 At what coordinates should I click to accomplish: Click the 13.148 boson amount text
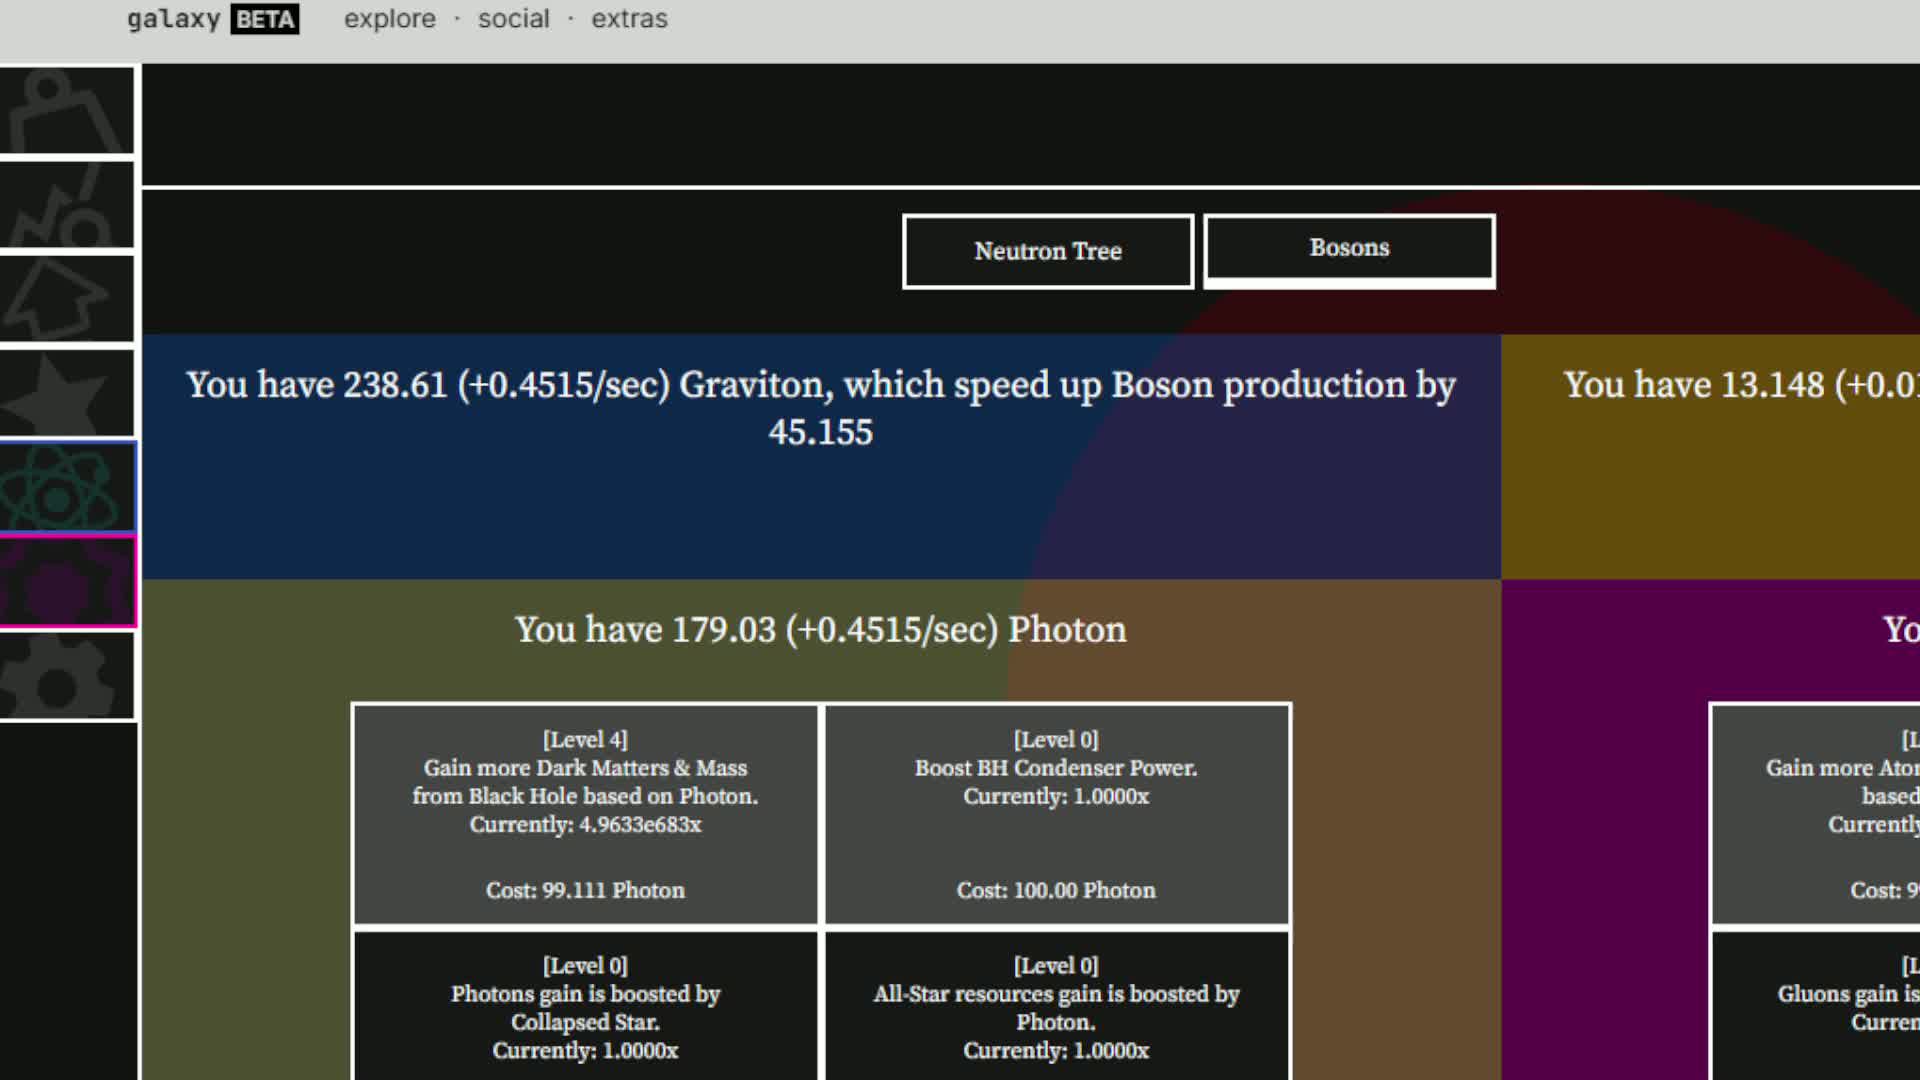click(x=1741, y=385)
